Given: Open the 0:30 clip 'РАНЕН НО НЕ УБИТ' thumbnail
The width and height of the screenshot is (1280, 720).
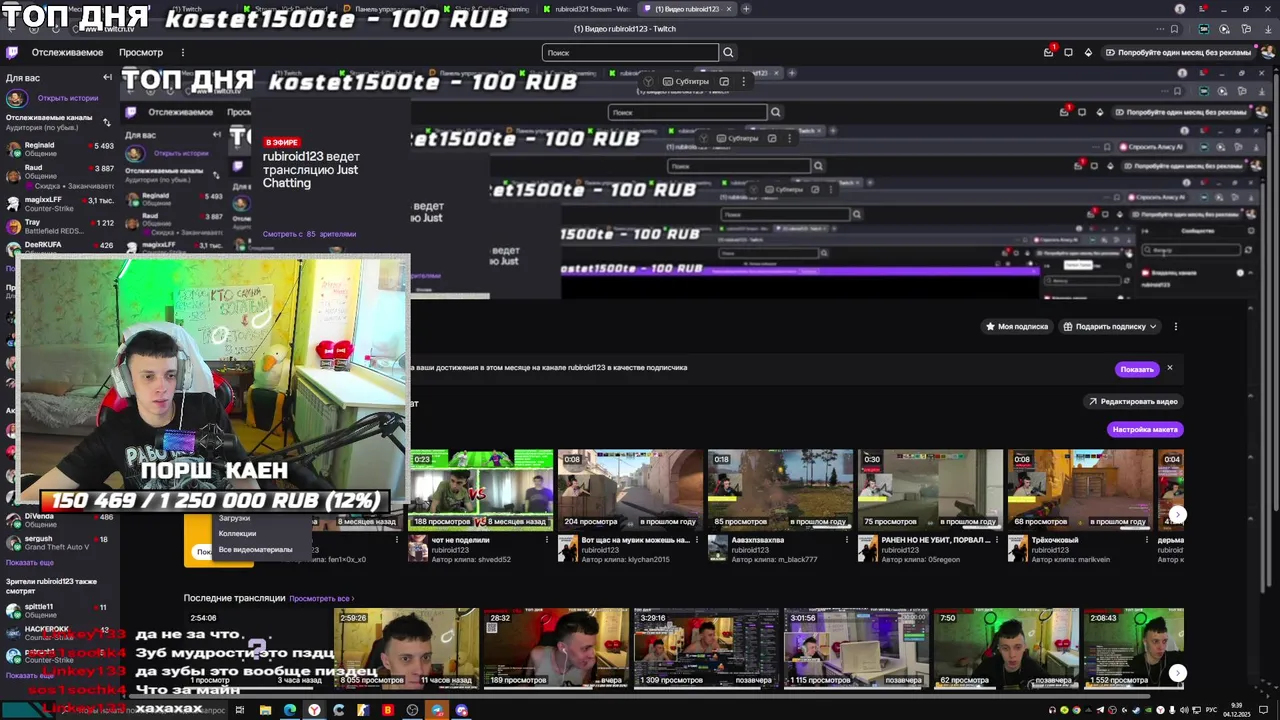Looking at the screenshot, I should (x=931, y=489).
